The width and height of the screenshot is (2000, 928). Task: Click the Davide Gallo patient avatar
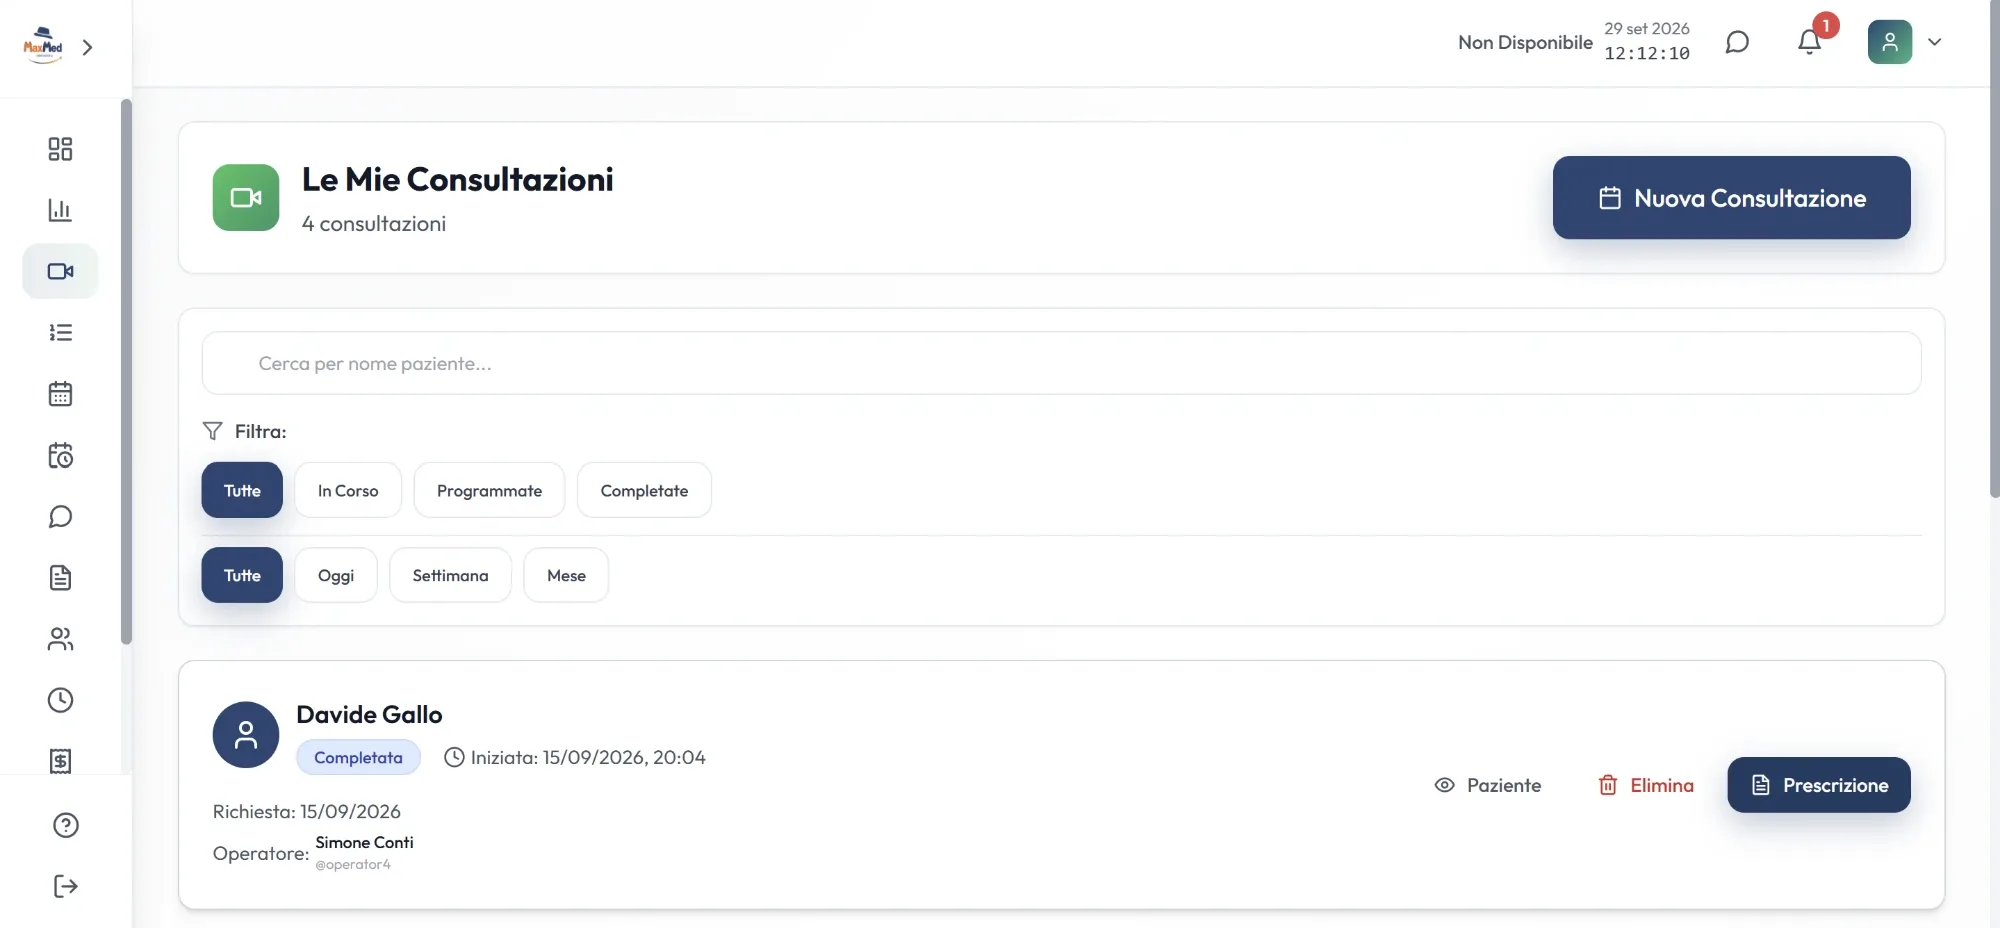[246, 734]
